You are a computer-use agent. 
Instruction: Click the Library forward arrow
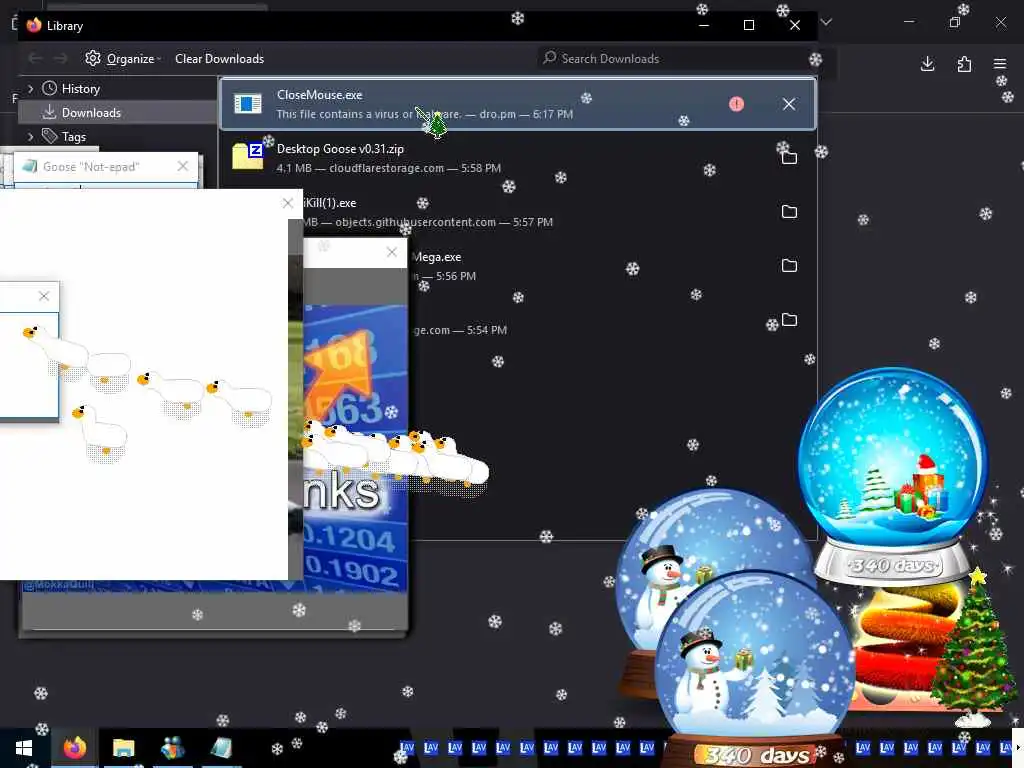pos(60,59)
